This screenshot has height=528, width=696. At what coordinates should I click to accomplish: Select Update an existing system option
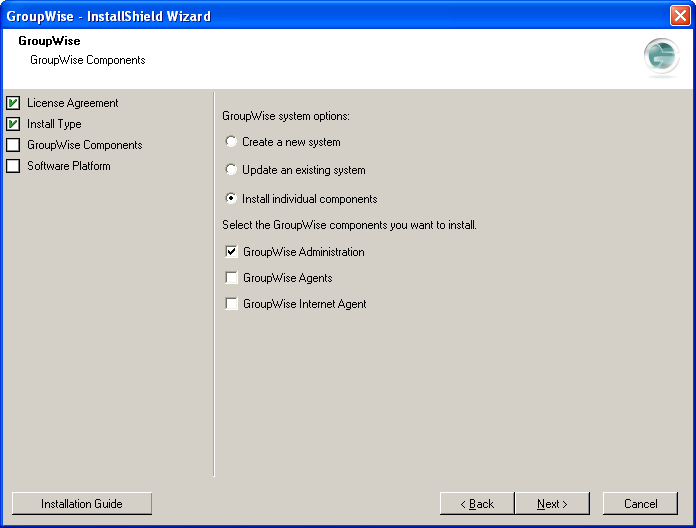(231, 169)
